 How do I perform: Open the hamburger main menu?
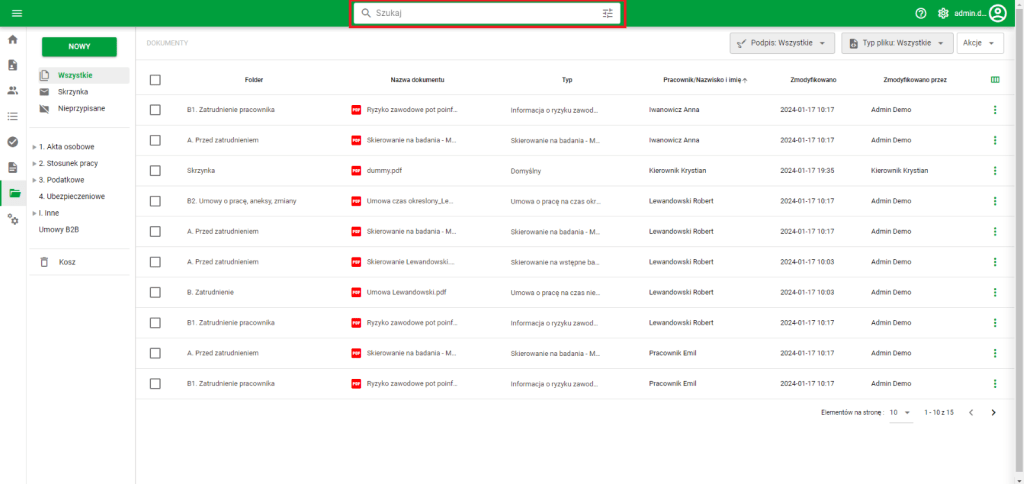tap(16, 13)
